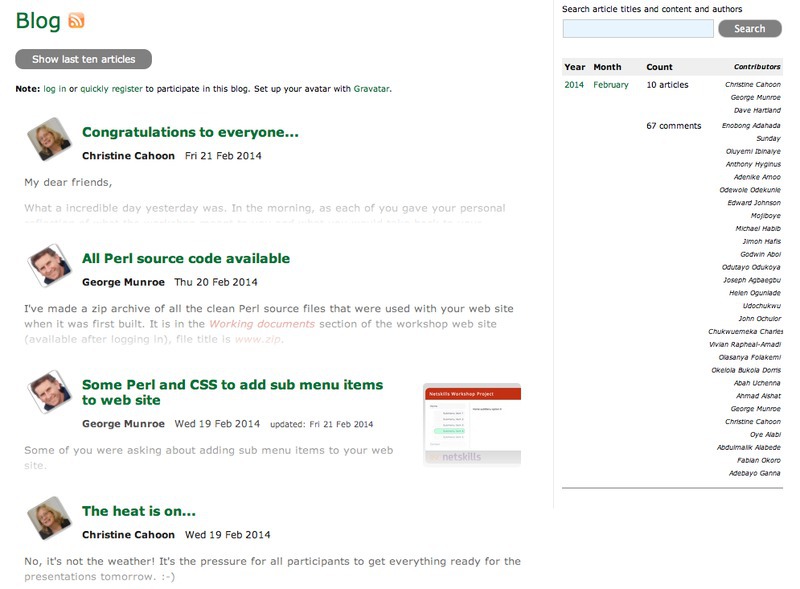
Task: Open All Perl source code available article
Action: pos(186,258)
